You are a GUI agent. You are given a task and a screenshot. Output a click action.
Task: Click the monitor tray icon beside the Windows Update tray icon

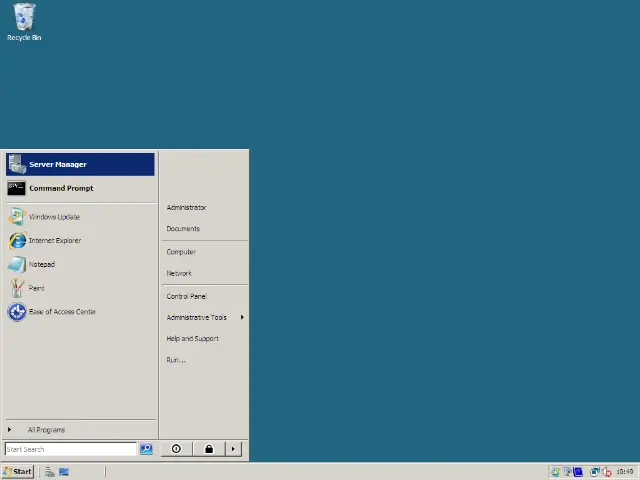click(567, 472)
